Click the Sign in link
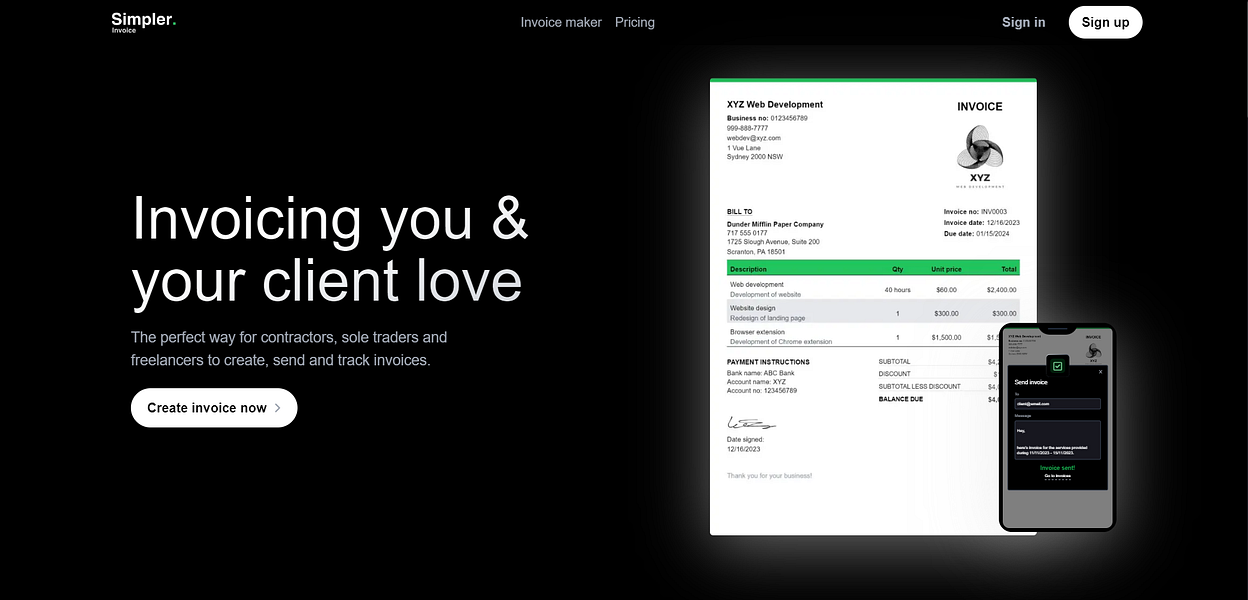 pos(1023,21)
